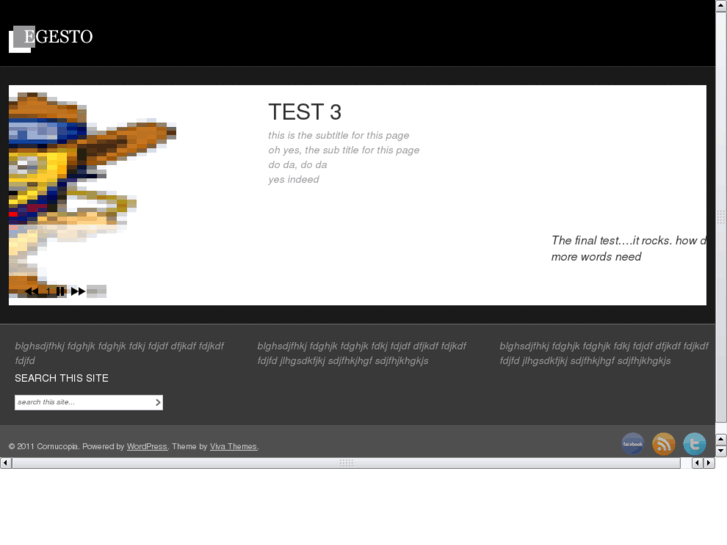Screen dimensions: 727x545
Task: Open the WordPress link in footer
Action: [147, 446]
